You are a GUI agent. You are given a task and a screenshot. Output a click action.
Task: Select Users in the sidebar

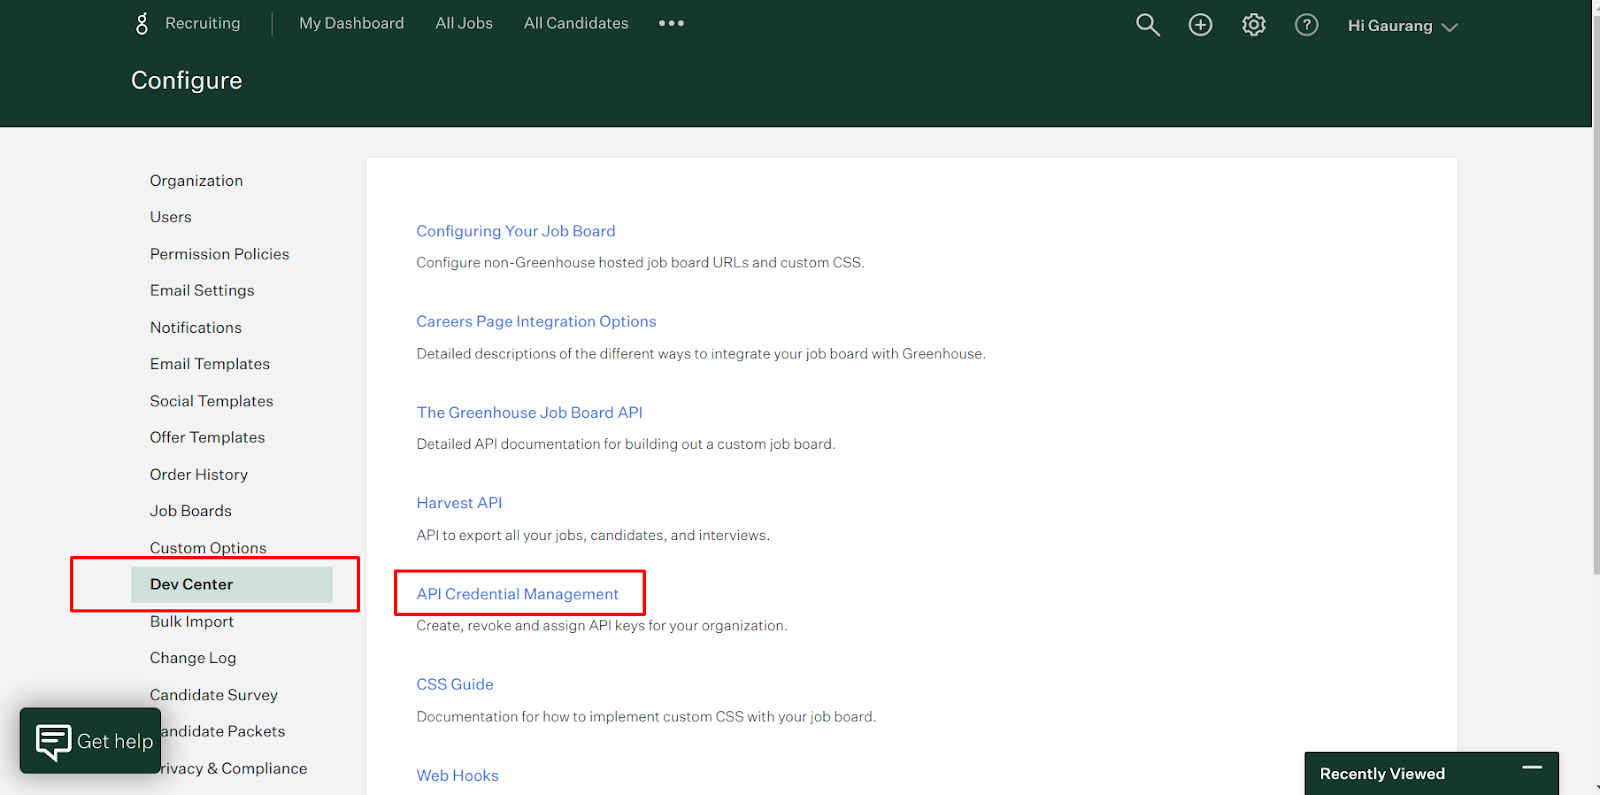point(171,217)
